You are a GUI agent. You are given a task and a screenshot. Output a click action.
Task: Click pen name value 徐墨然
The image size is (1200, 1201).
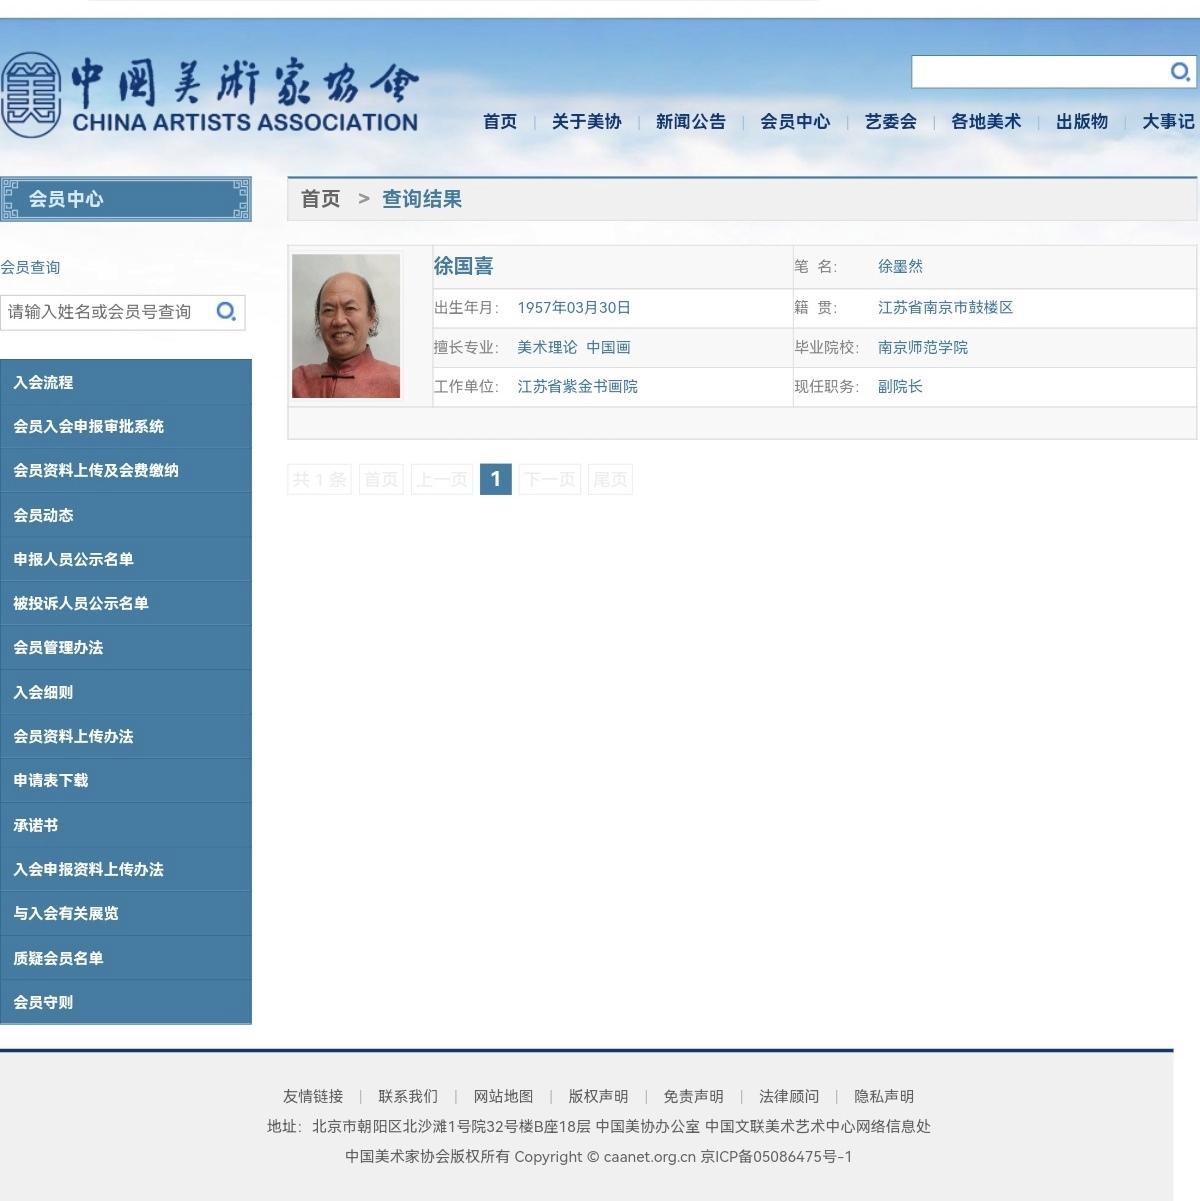coord(900,266)
